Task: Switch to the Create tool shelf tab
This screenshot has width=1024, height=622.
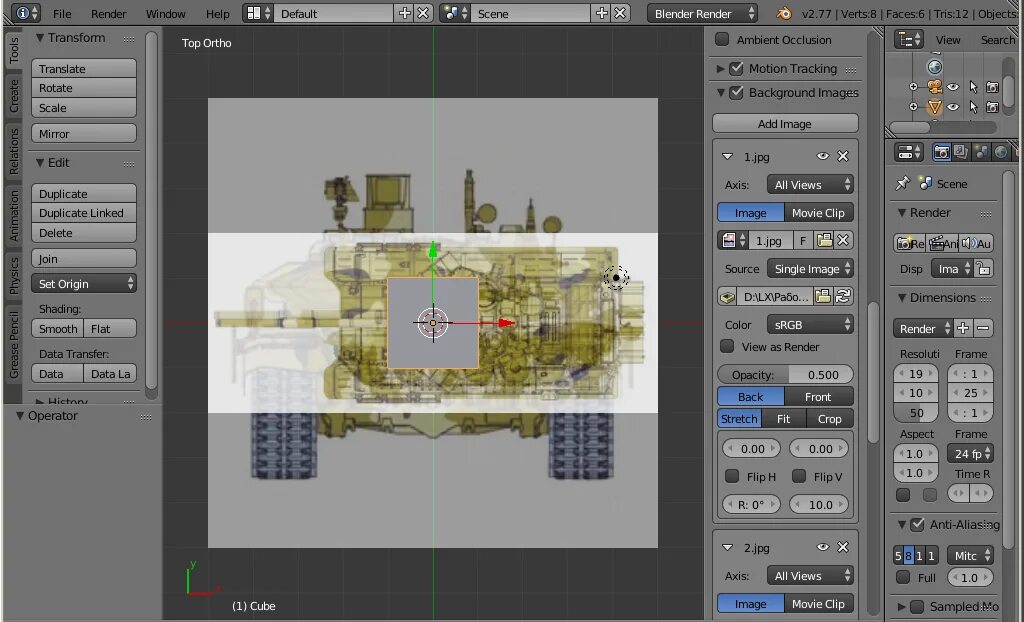Action: (x=14, y=96)
